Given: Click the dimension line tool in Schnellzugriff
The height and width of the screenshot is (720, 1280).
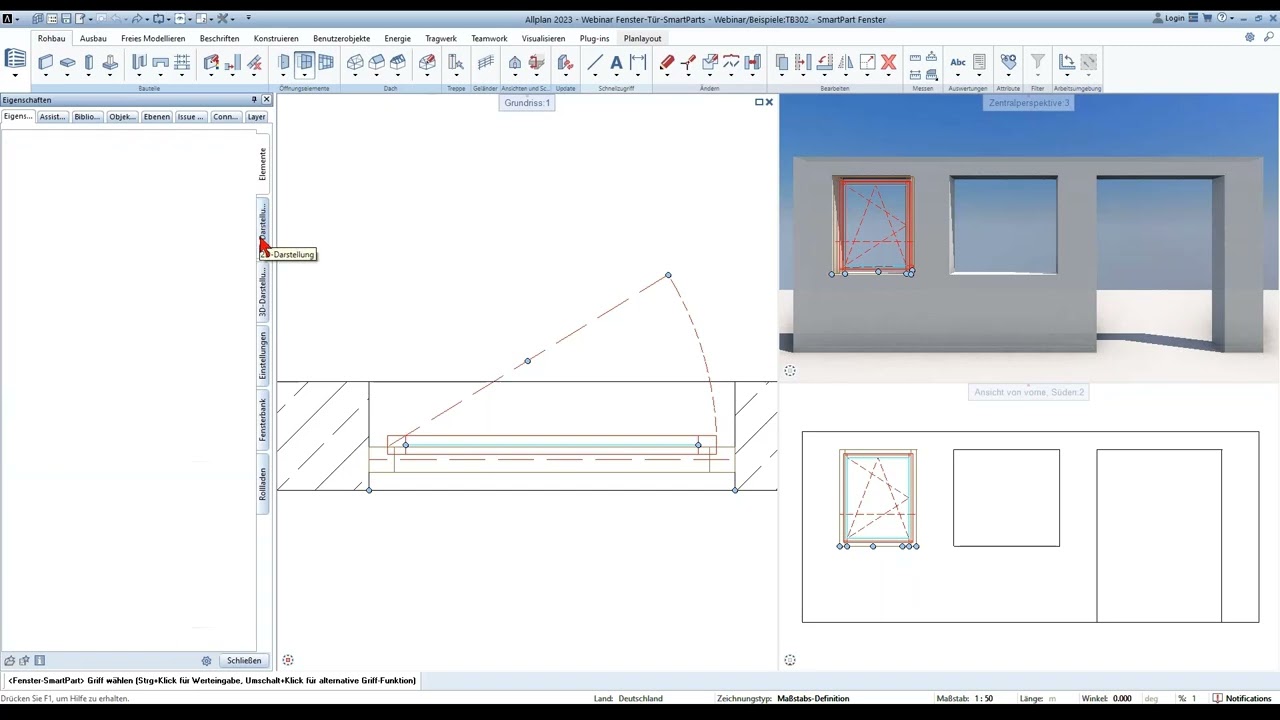Looking at the screenshot, I should click(x=638, y=62).
